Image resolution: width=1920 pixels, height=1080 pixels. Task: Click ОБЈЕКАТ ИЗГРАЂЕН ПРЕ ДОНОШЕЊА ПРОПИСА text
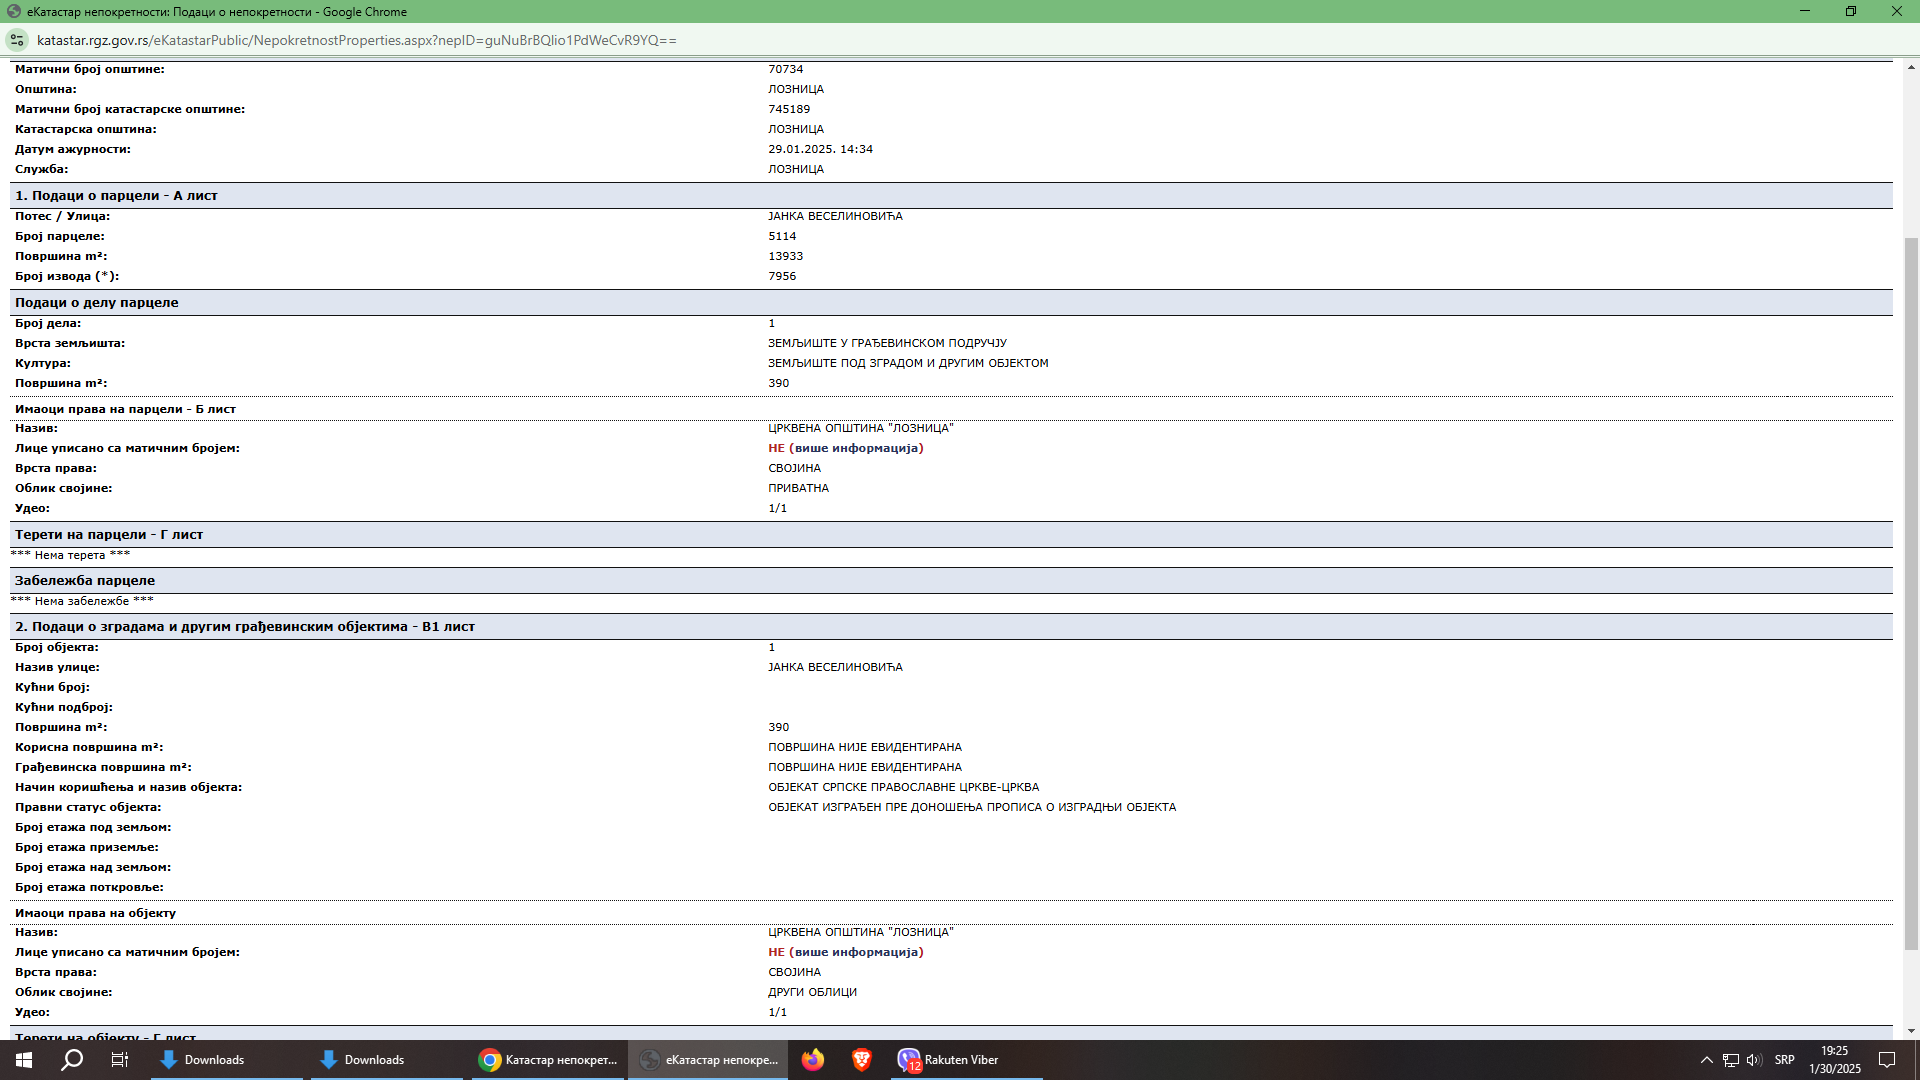point(972,808)
